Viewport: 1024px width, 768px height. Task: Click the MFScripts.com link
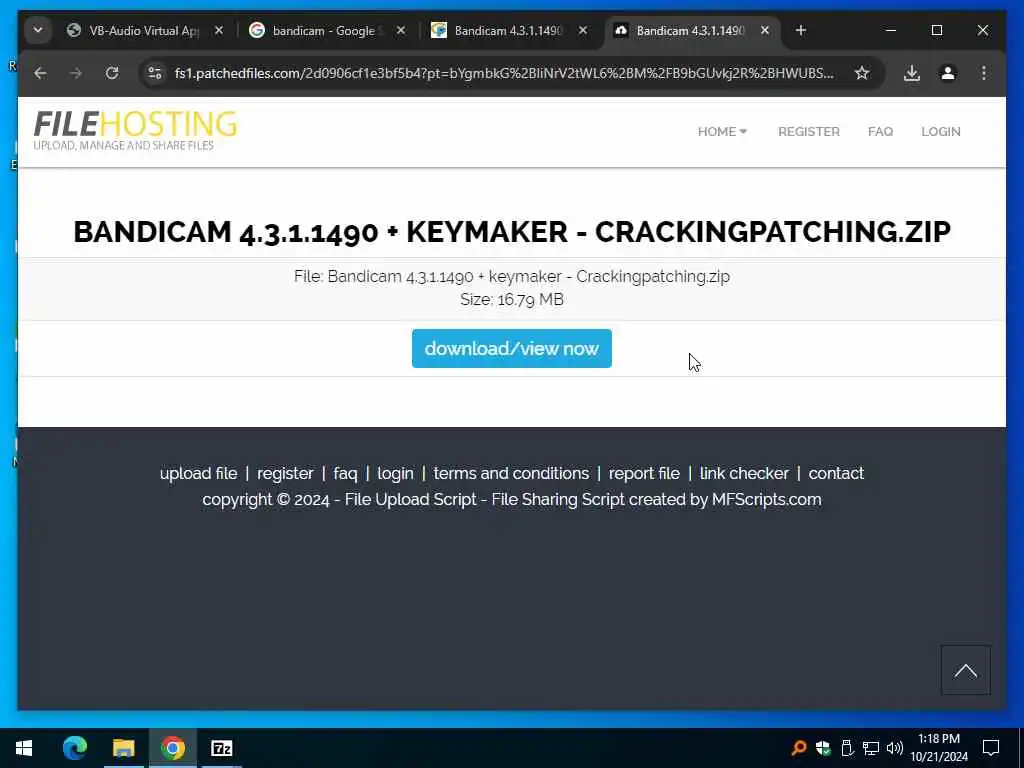767,500
